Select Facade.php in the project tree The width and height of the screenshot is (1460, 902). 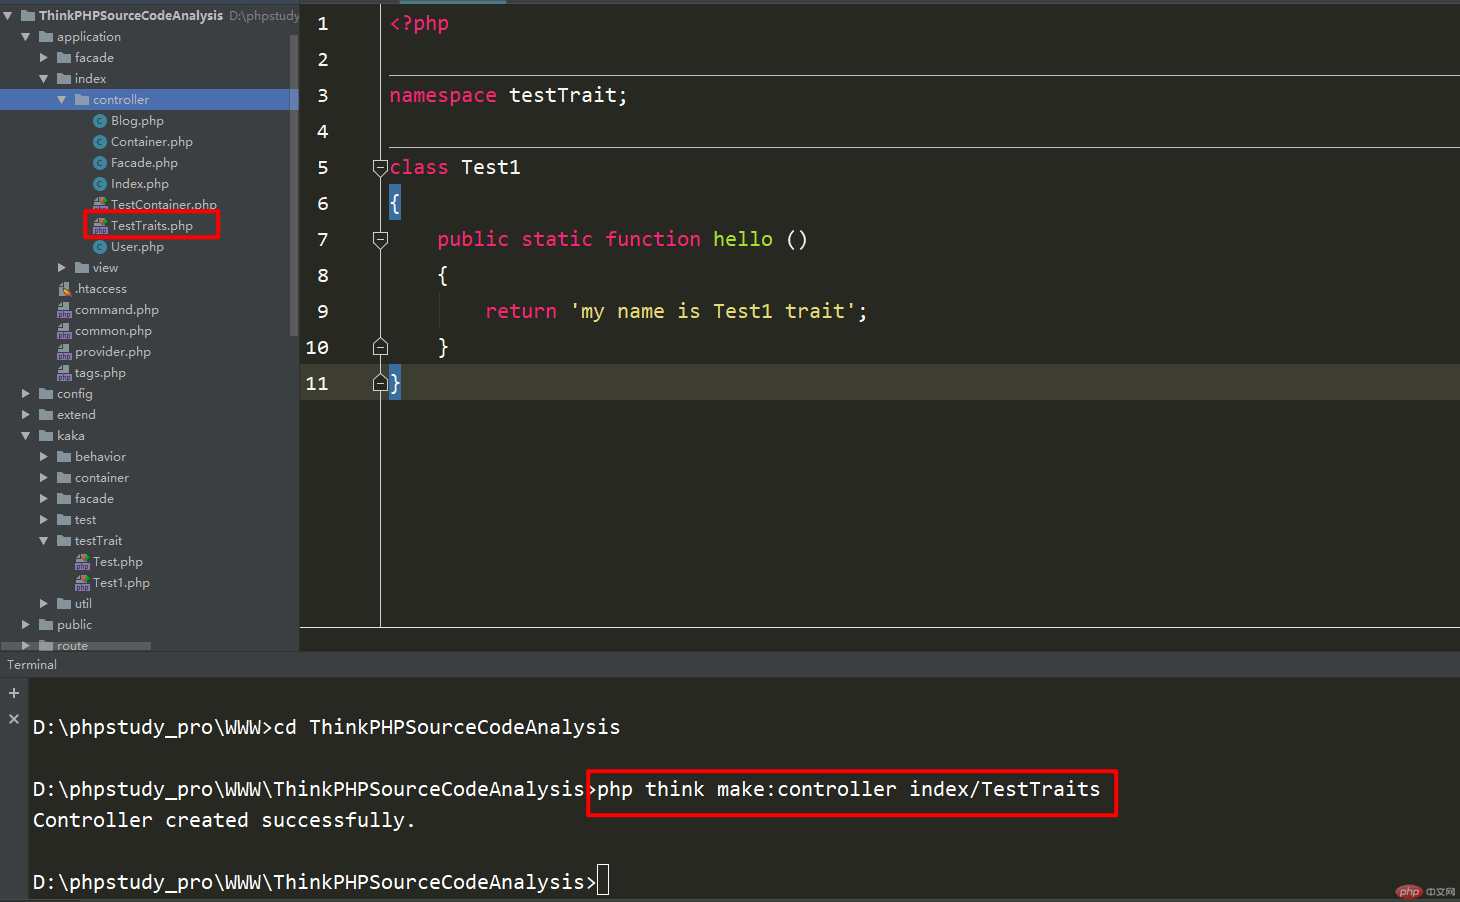[x=144, y=163]
